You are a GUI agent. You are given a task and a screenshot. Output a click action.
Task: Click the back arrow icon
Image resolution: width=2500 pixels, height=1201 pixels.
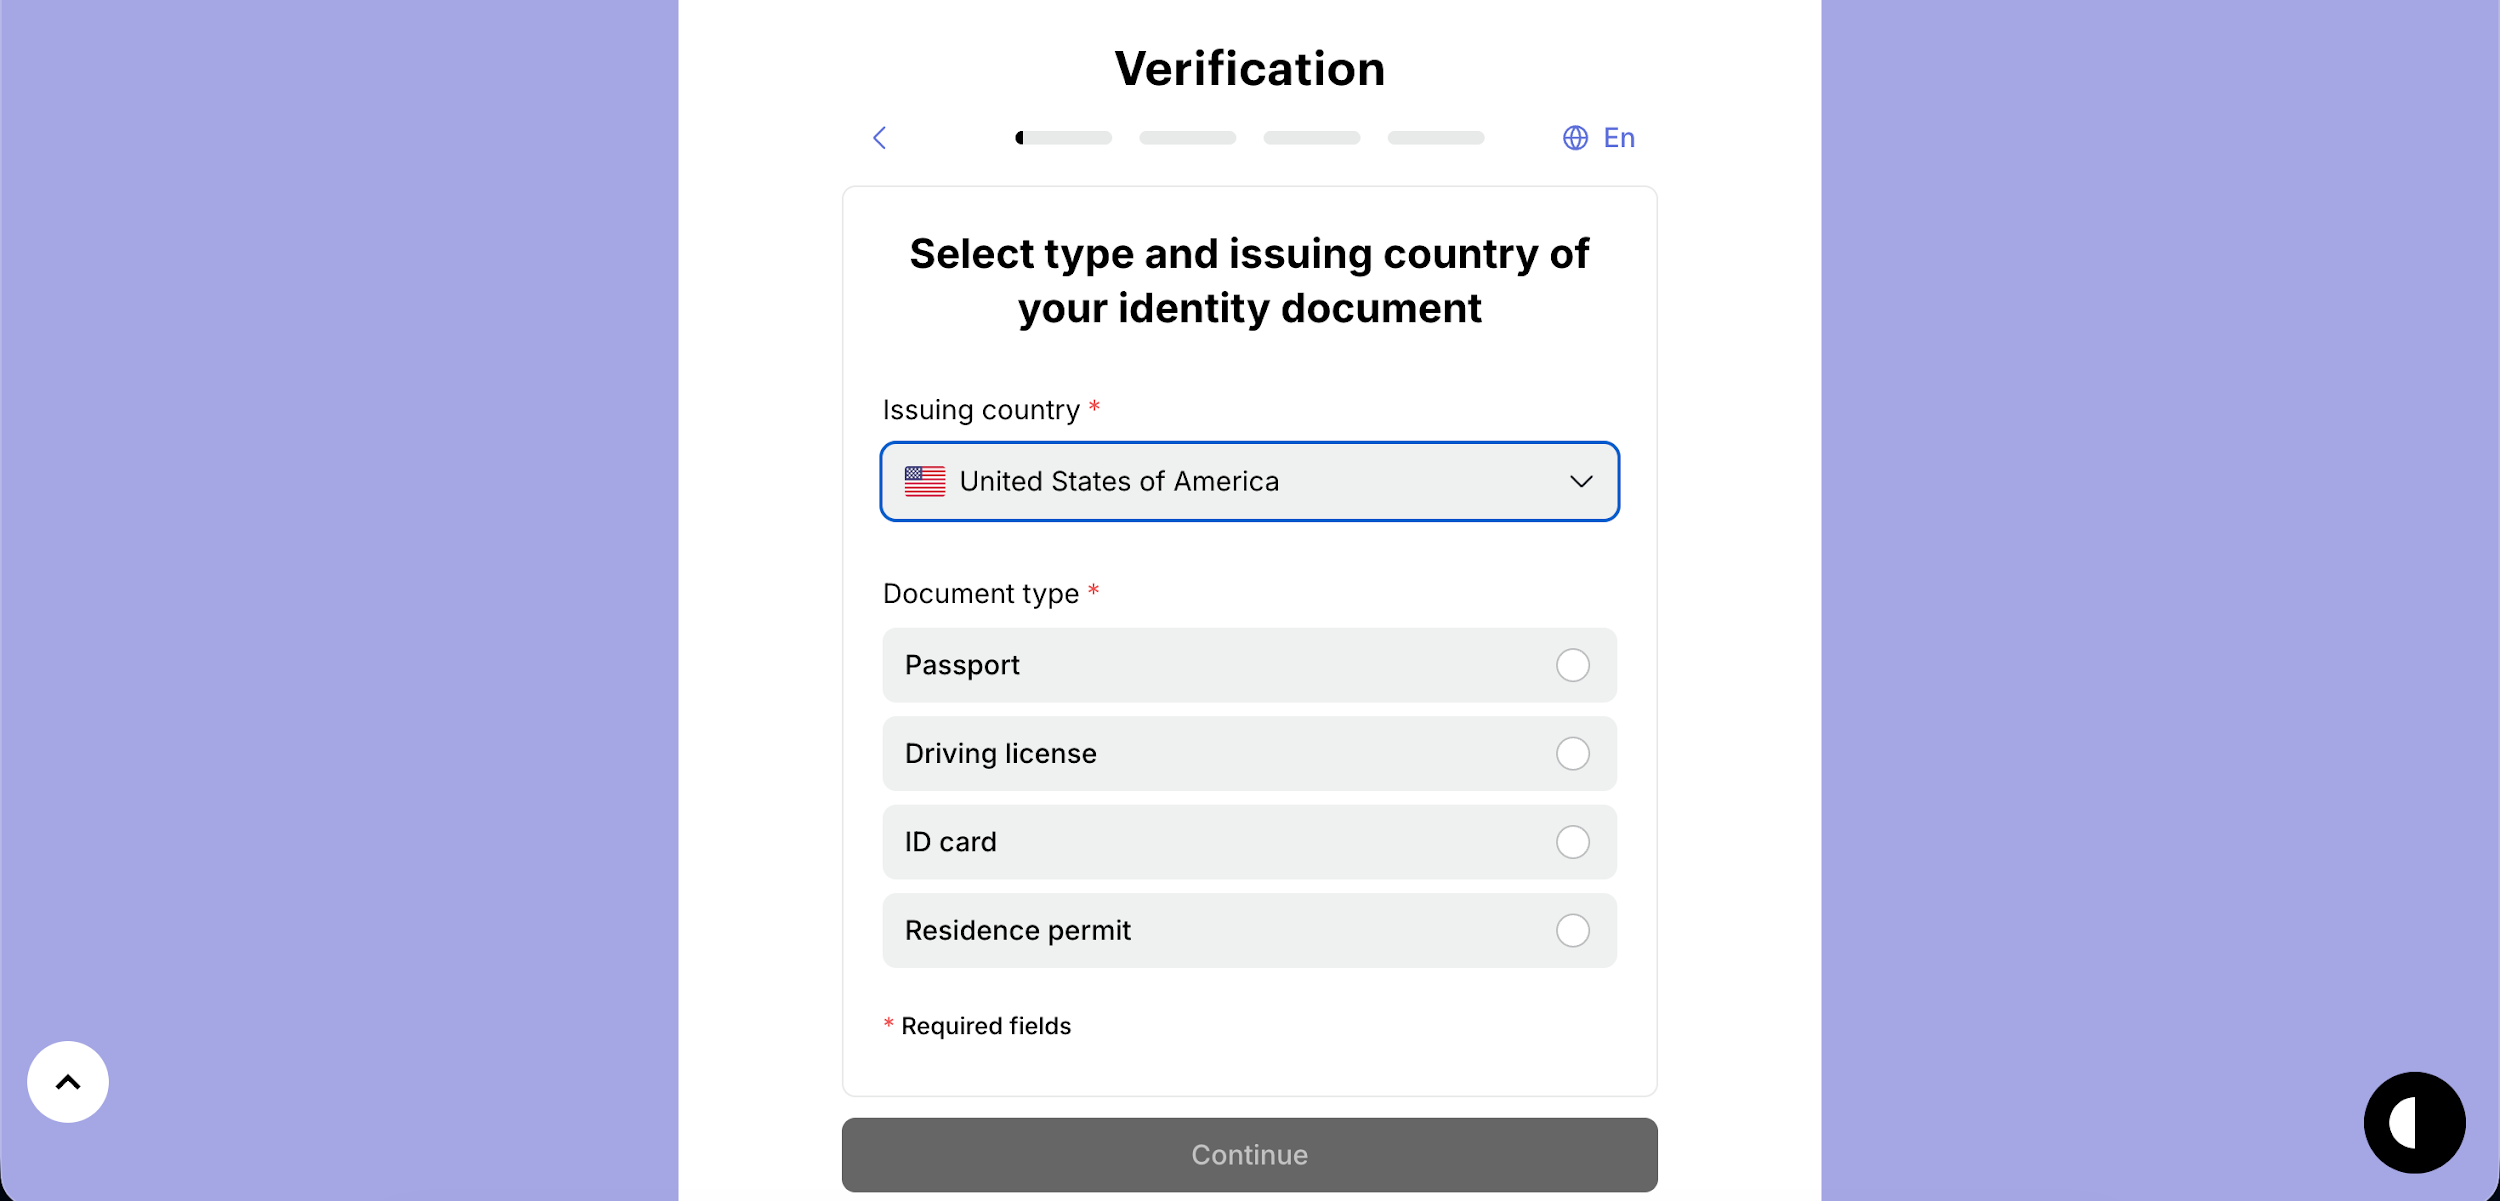coord(880,138)
